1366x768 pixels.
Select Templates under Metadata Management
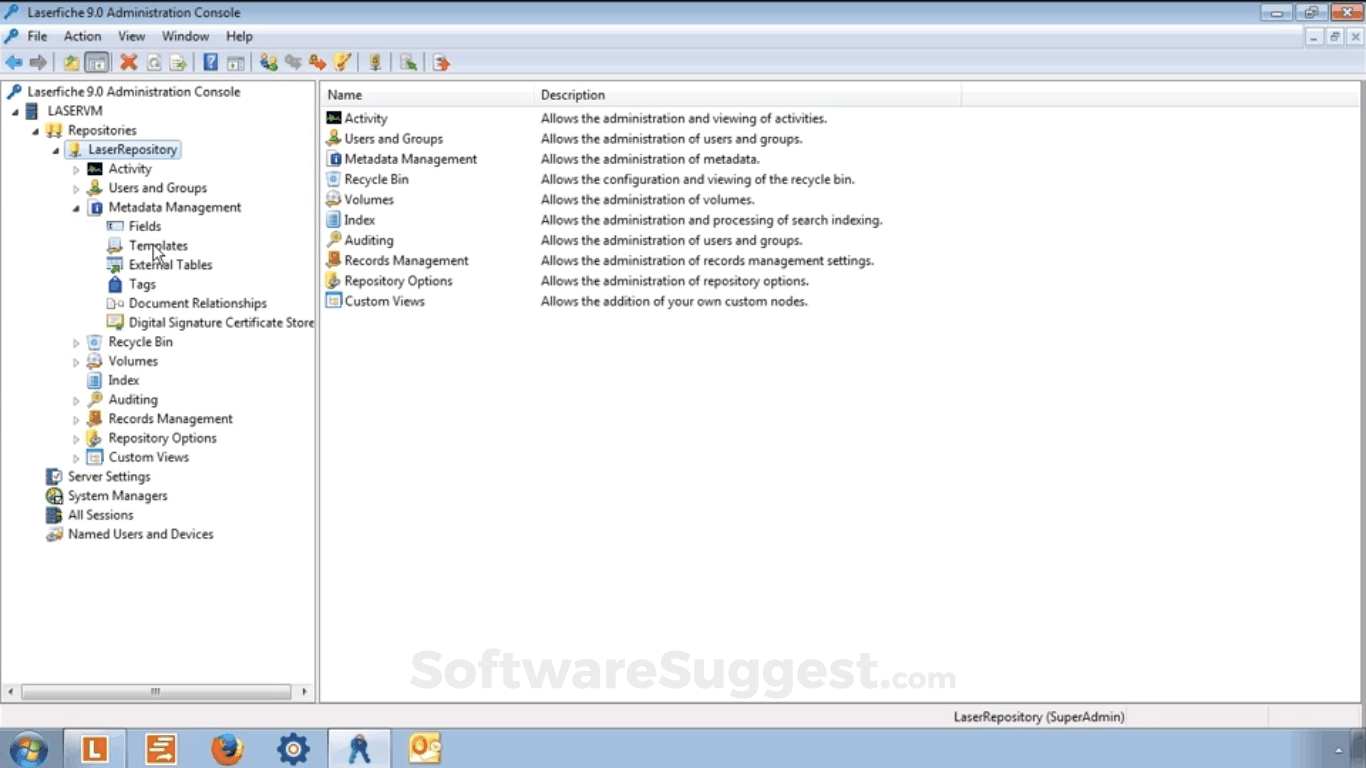click(x=158, y=245)
